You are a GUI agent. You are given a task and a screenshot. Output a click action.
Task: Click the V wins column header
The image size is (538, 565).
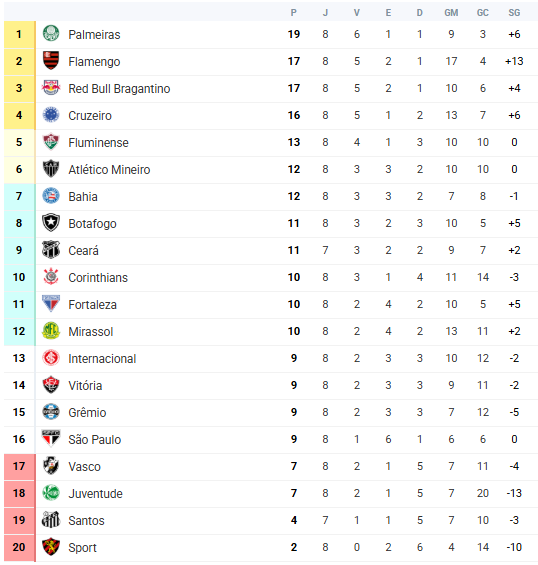(x=357, y=13)
